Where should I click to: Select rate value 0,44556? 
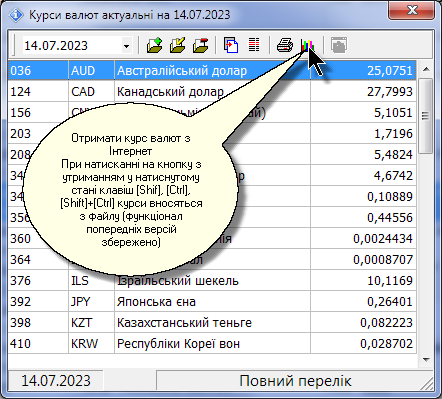click(363, 217)
